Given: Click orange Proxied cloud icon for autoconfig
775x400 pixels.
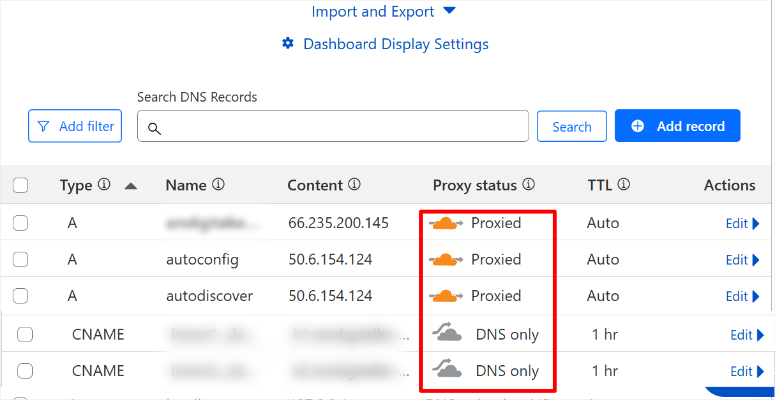Looking at the screenshot, I should [446, 260].
